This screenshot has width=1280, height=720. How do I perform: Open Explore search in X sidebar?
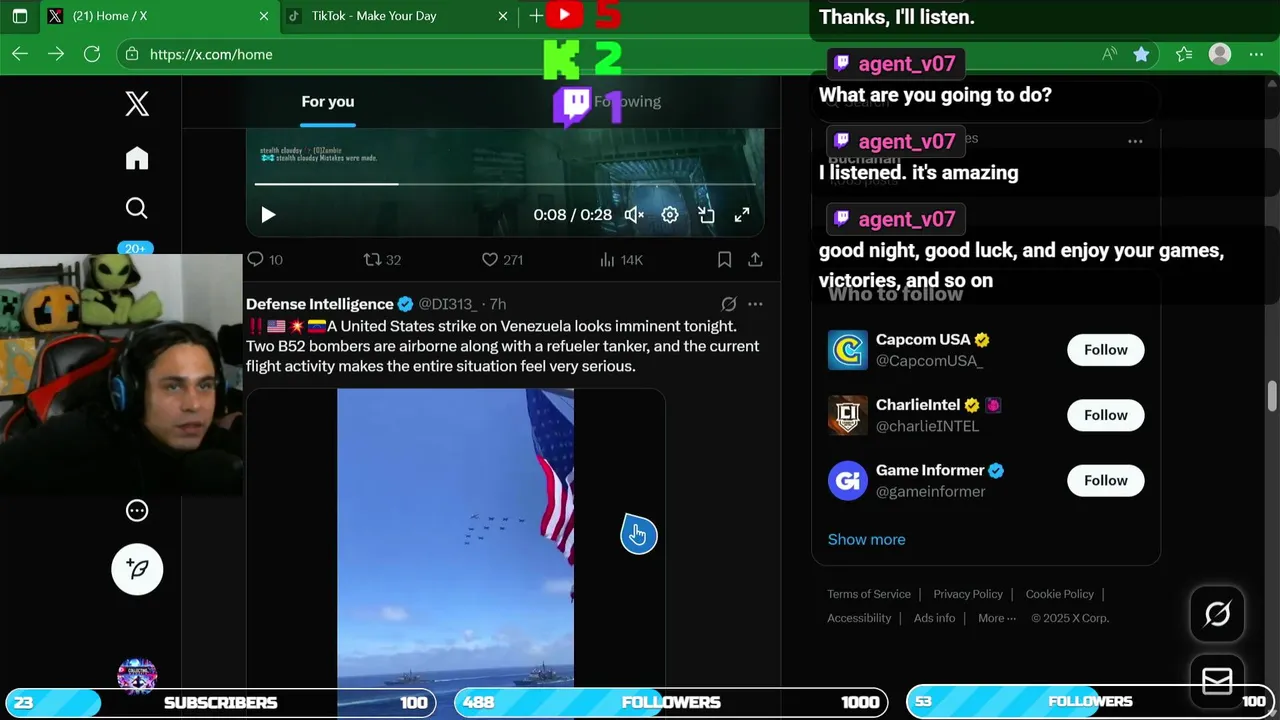(137, 208)
